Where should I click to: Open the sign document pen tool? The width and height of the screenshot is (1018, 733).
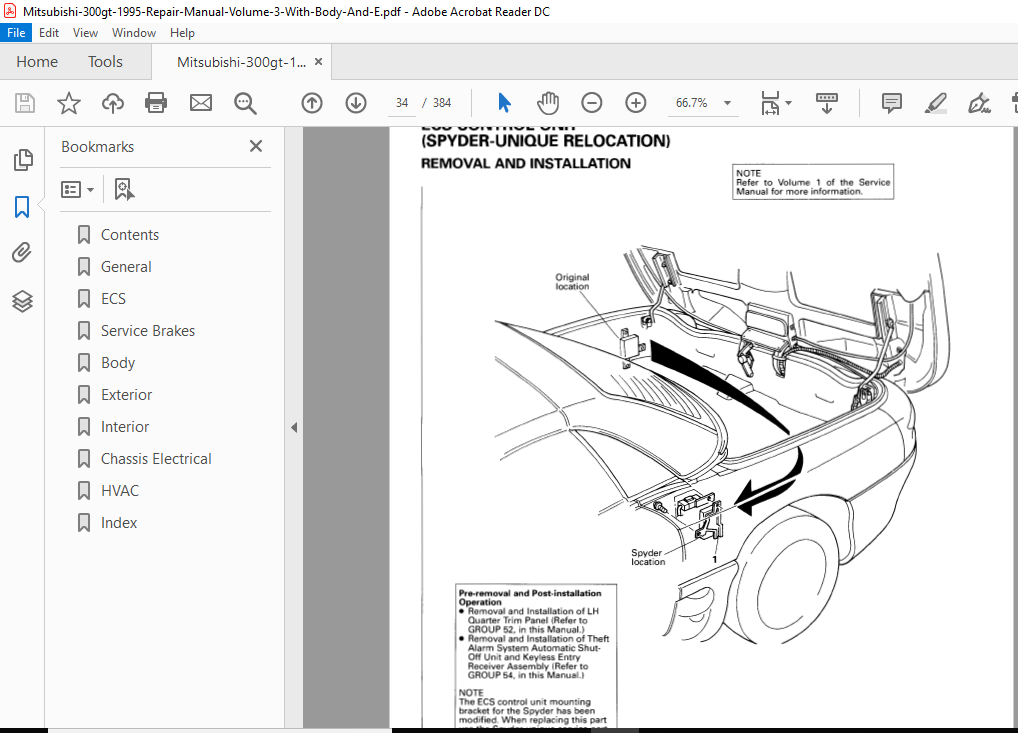coord(979,103)
